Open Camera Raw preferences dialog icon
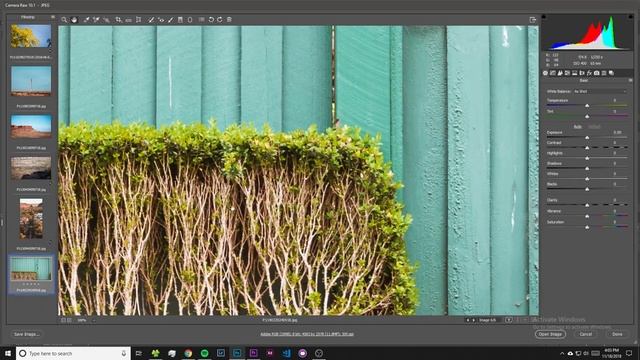The width and height of the screenshot is (640, 360). coord(202,20)
